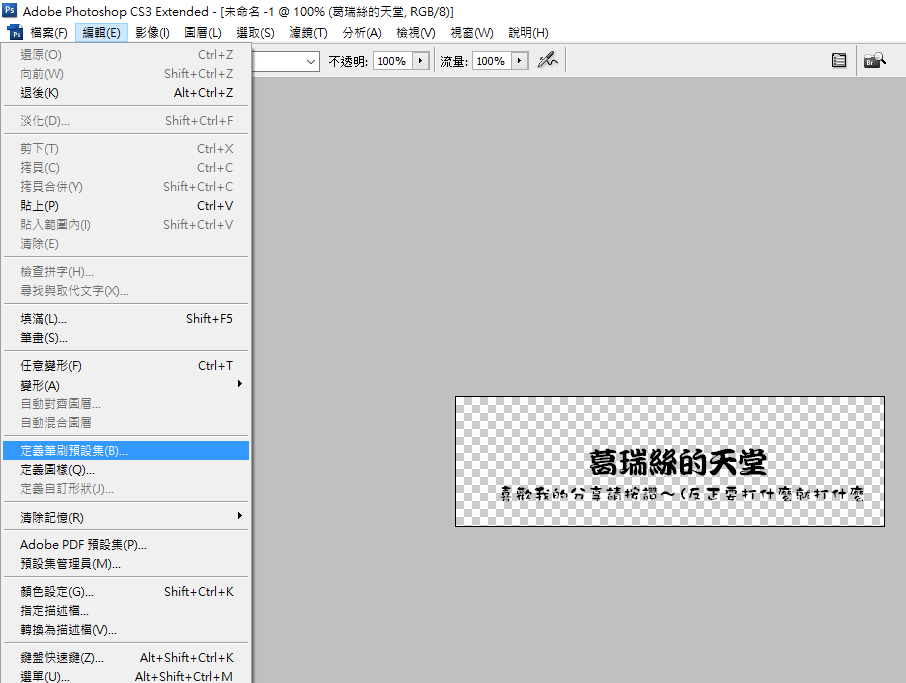Click the document icon beside the title text
This screenshot has width=906, height=683.
[x=16, y=32]
